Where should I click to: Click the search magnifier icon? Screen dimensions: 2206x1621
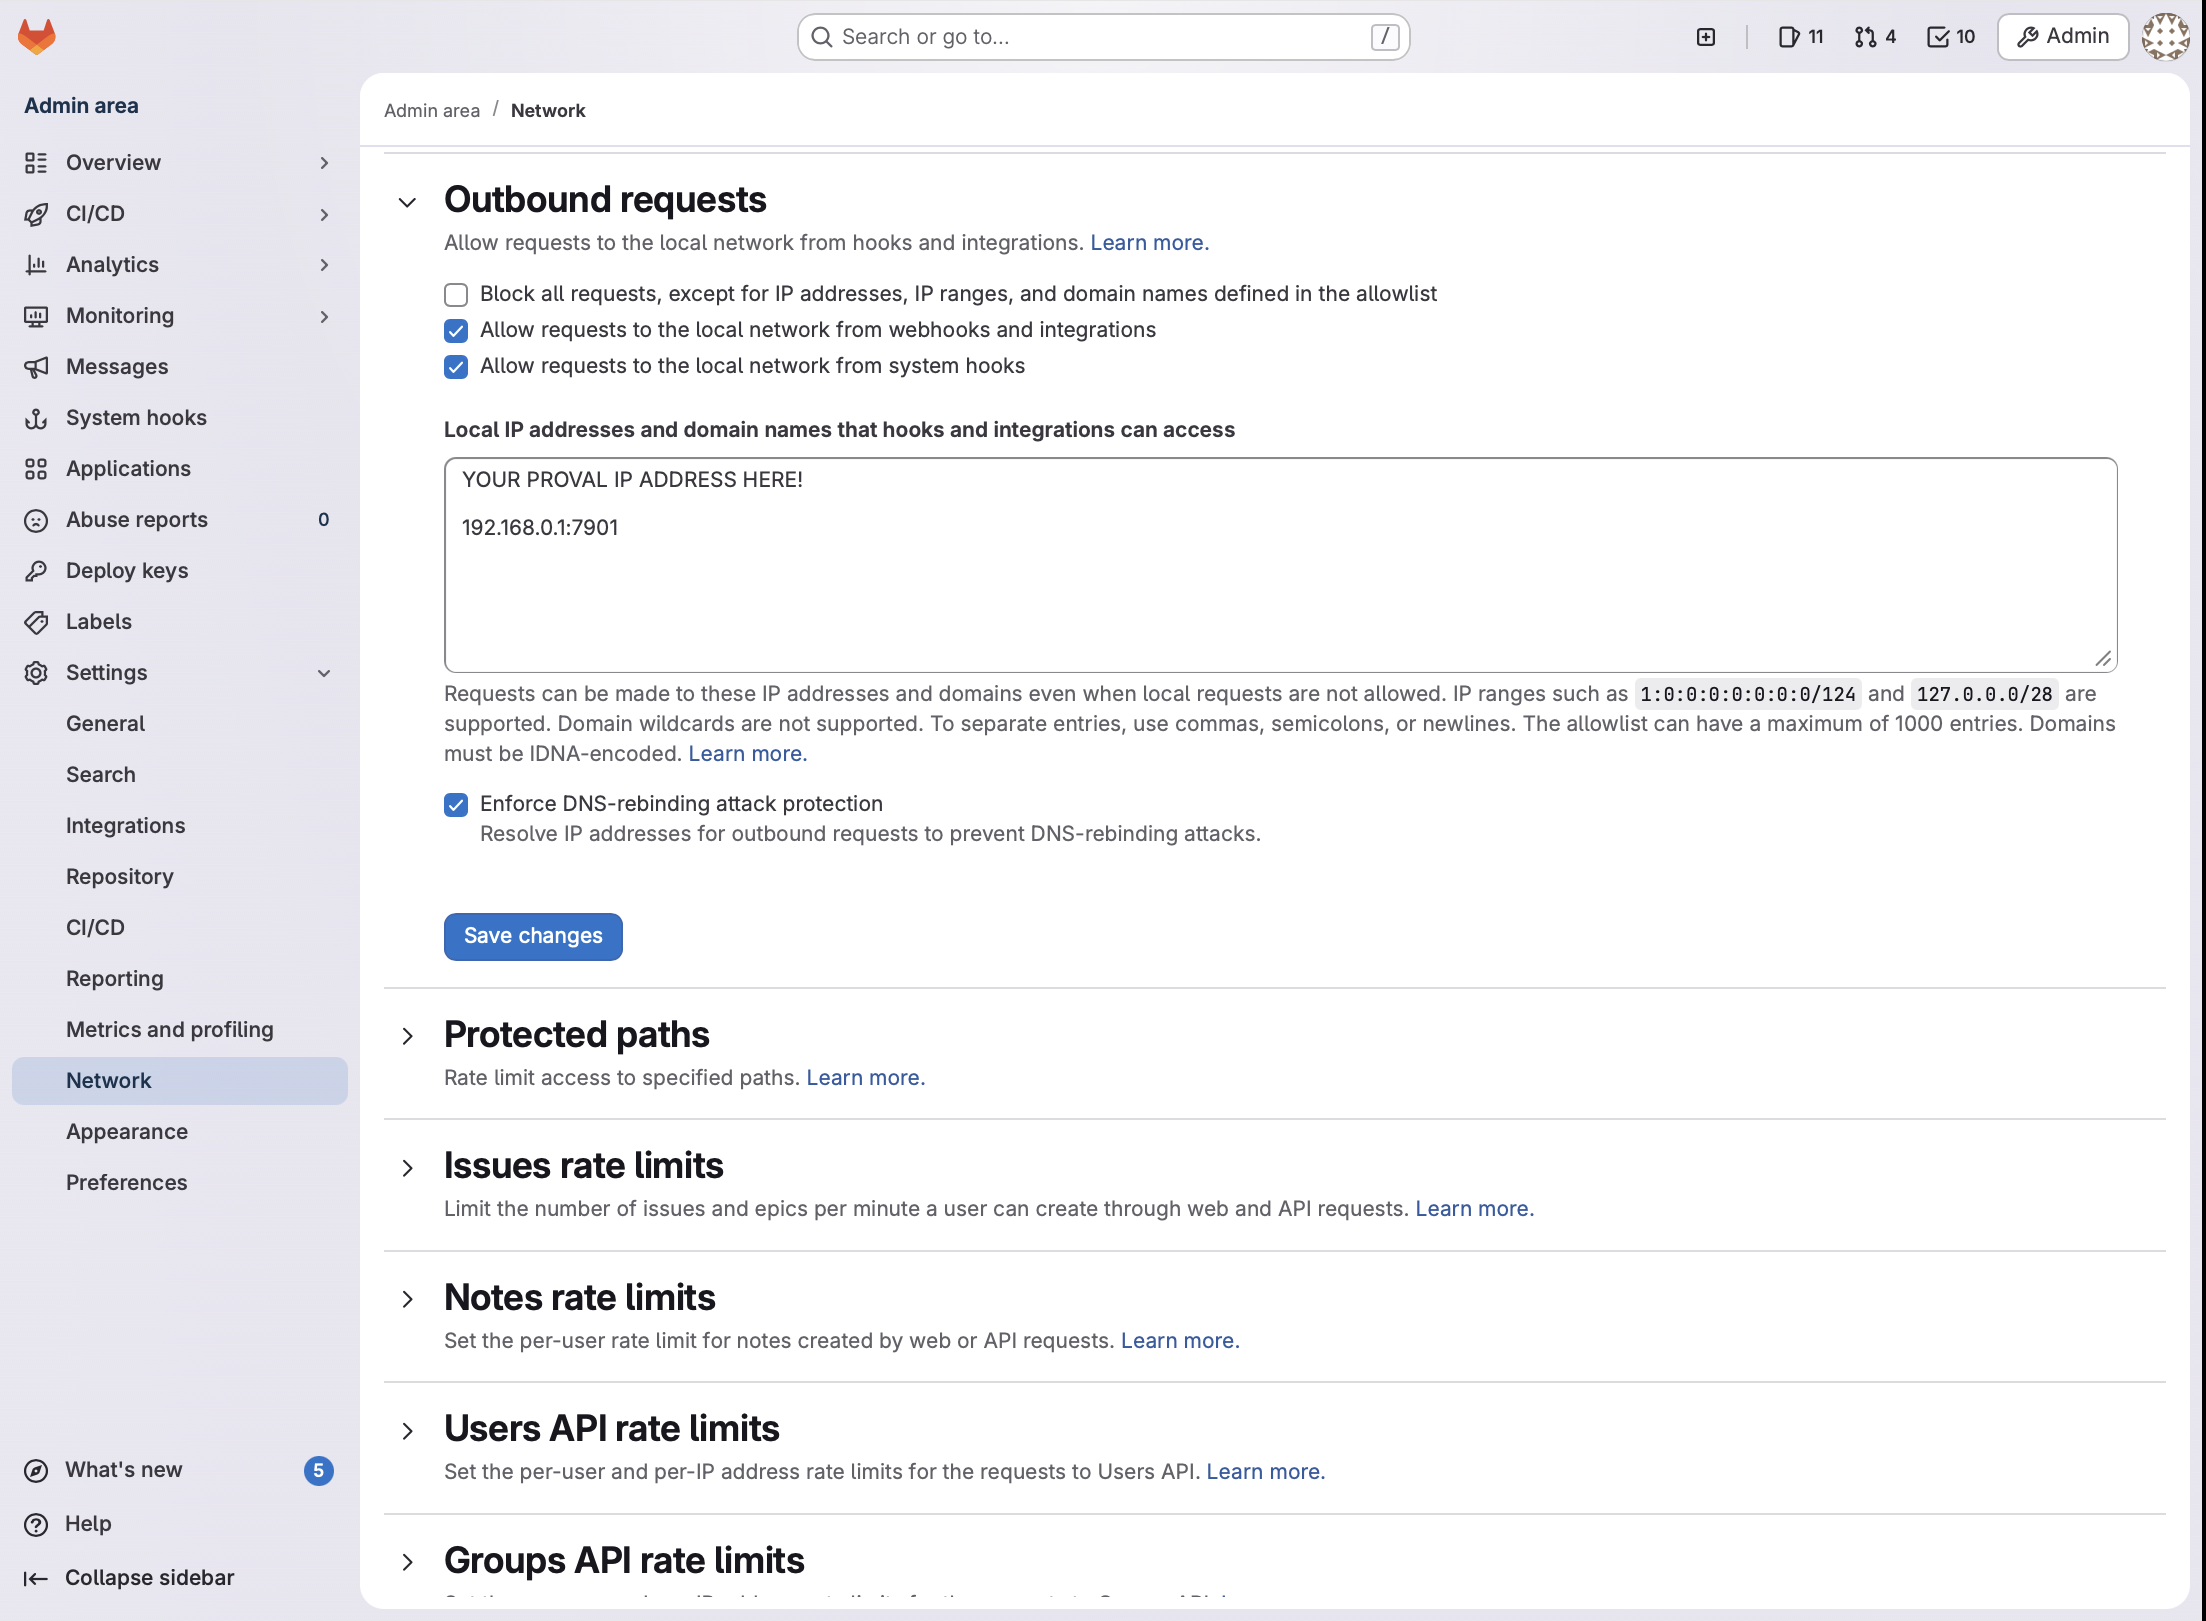[822, 37]
